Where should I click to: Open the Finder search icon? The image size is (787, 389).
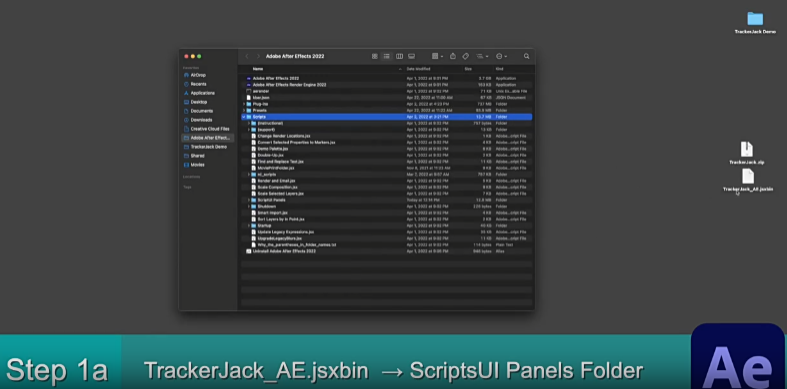click(x=527, y=56)
